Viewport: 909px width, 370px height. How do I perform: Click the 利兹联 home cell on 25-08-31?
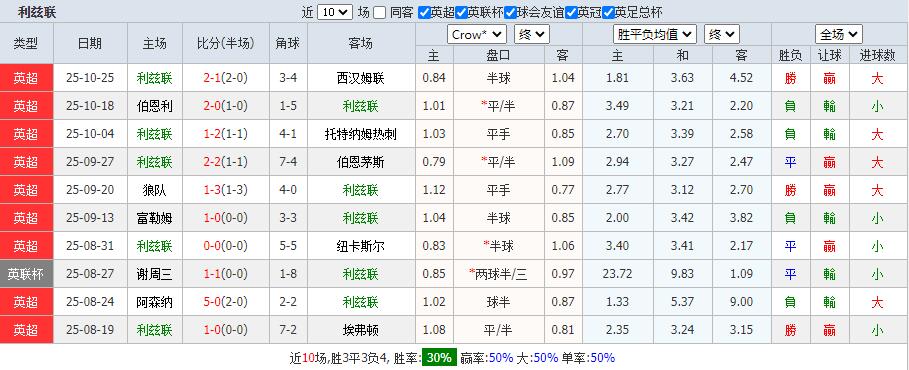point(155,246)
